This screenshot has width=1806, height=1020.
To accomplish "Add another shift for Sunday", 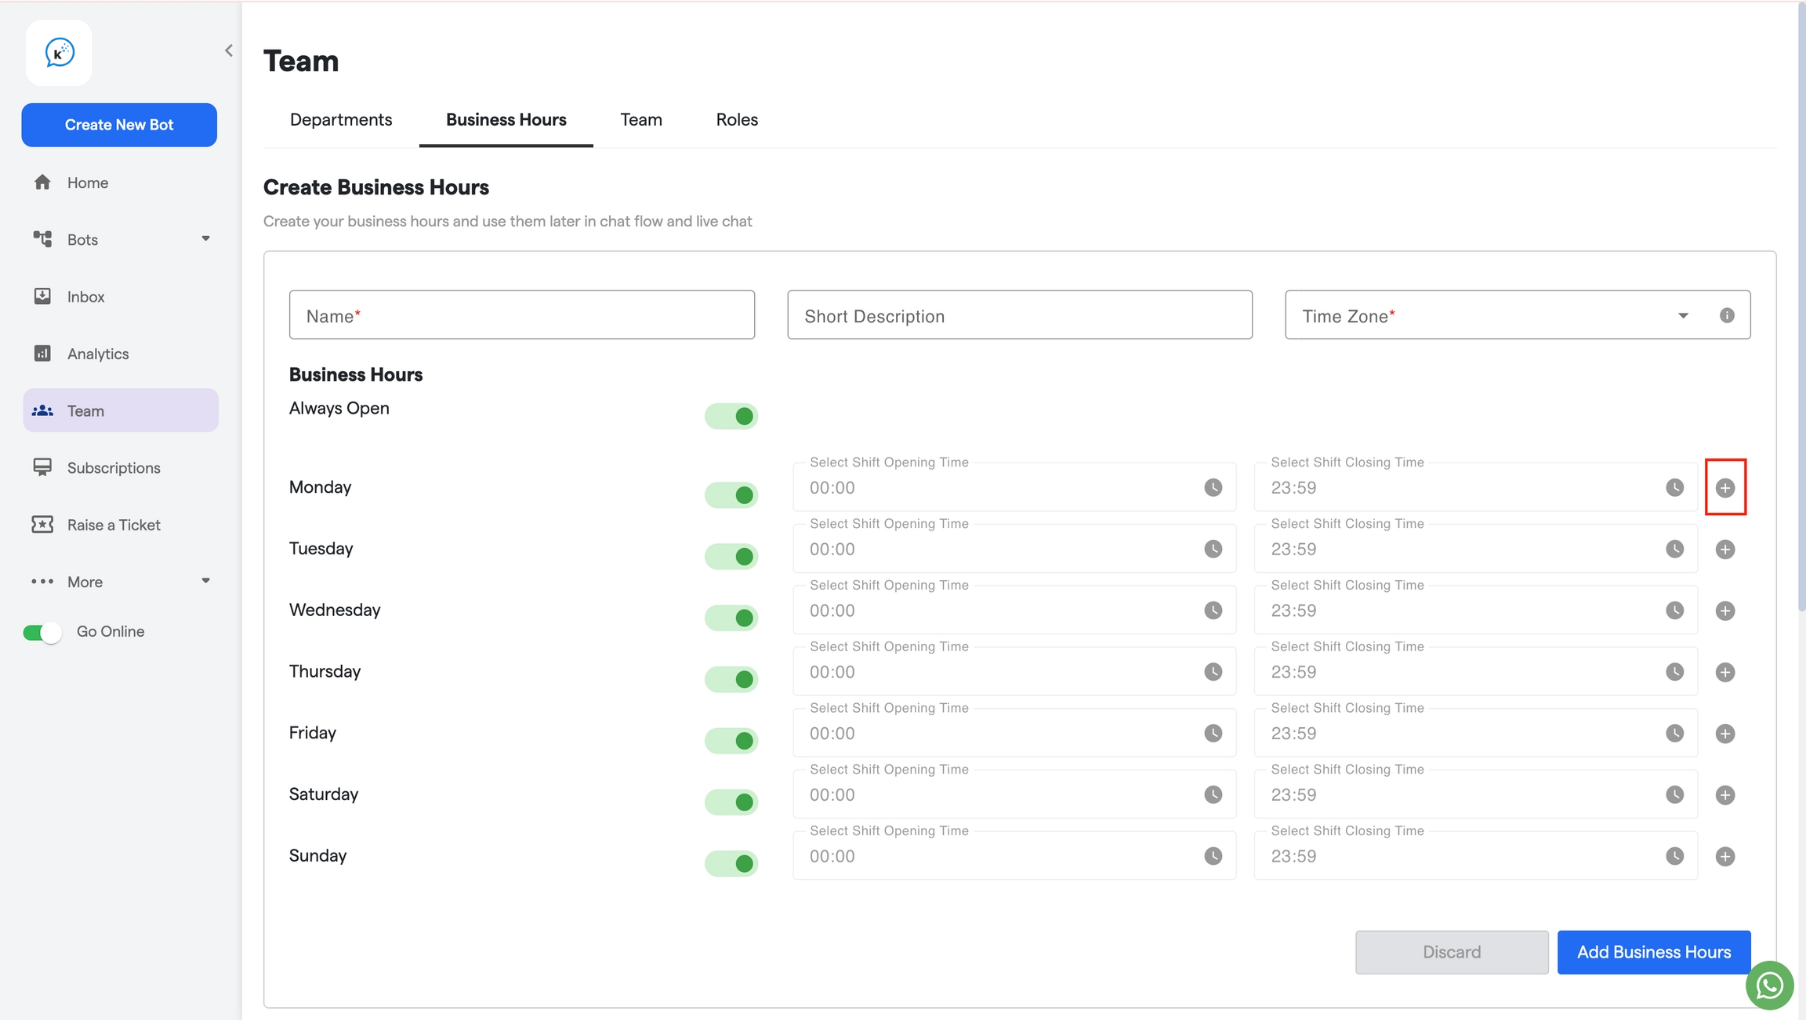I will tap(1725, 856).
